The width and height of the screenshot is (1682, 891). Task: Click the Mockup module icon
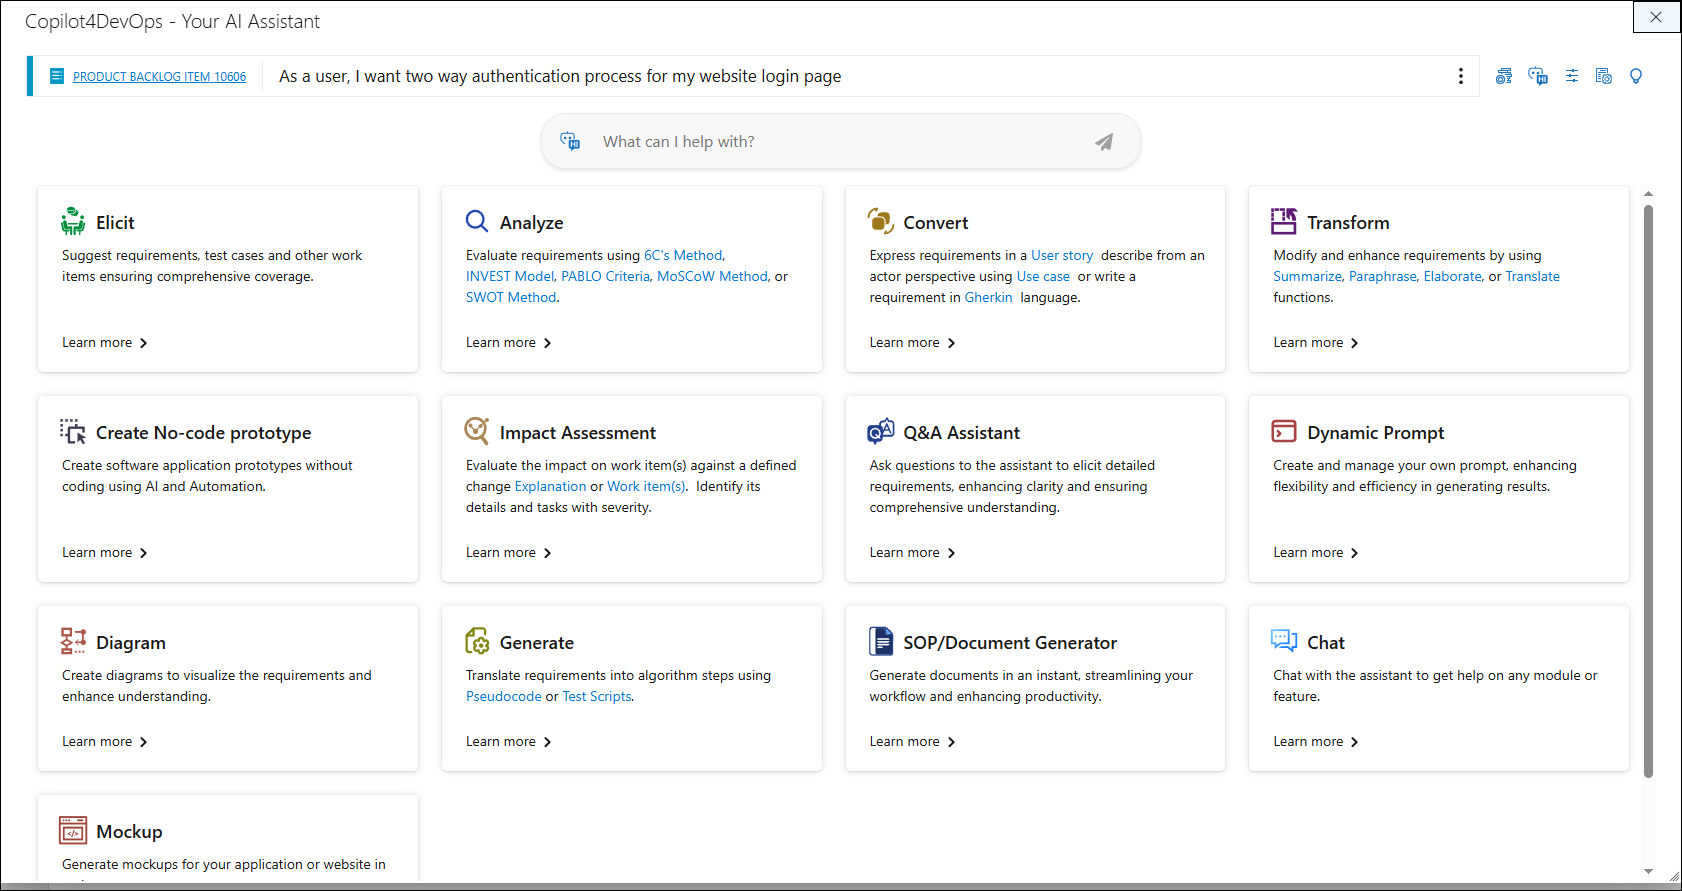[x=73, y=830]
